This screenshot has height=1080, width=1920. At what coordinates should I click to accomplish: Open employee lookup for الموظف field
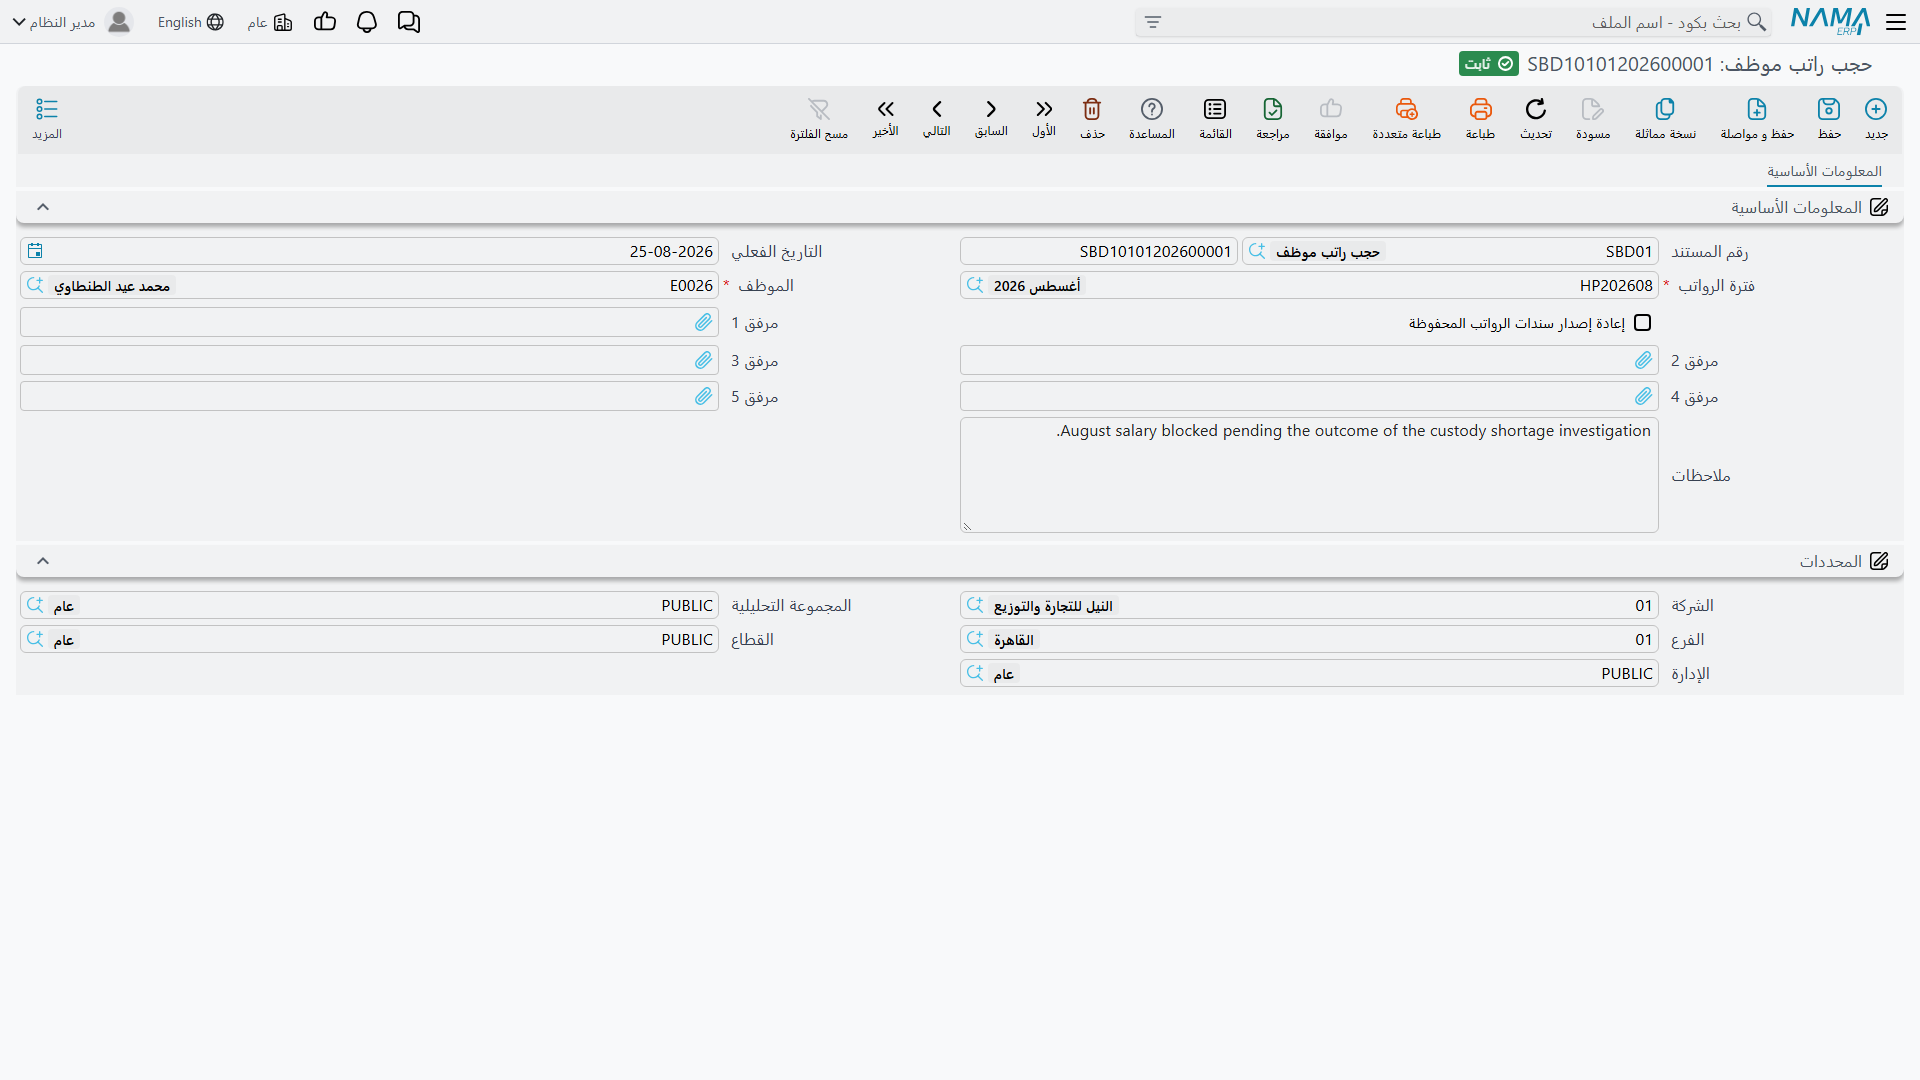pyautogui.click(x=36, y=285)
